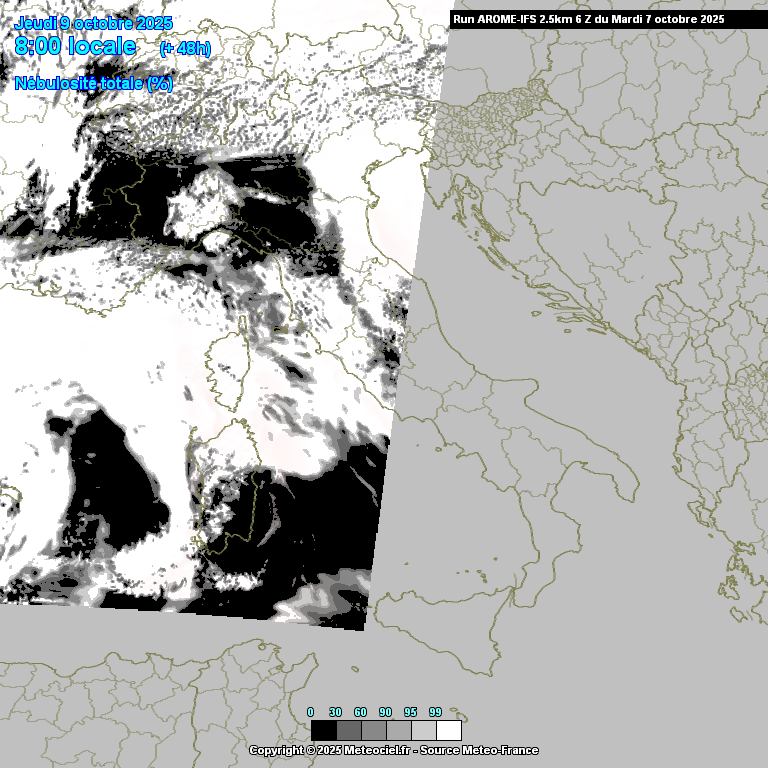The image size is (768, 768).
Task: Click the dark gray 30% legend swatch
Action: (x=348, y=730)
